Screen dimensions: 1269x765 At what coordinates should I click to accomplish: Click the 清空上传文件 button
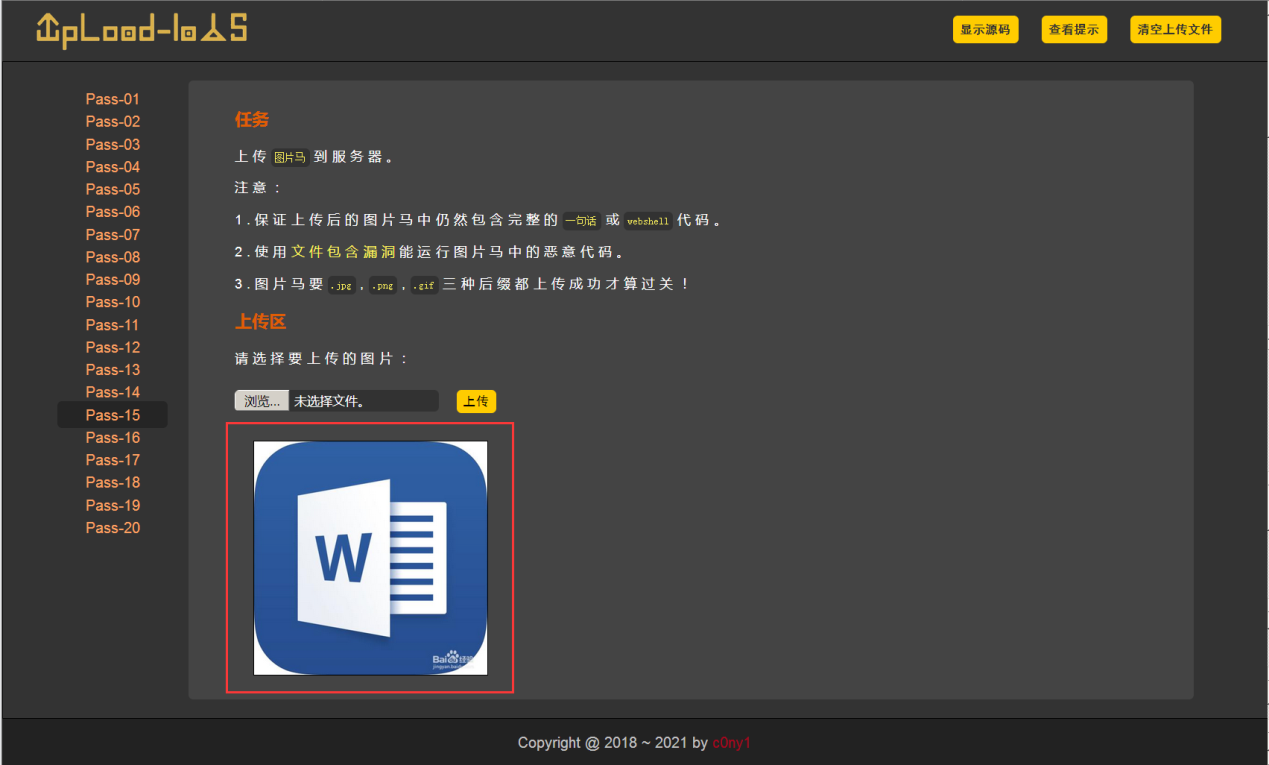tap(1175, 30)
